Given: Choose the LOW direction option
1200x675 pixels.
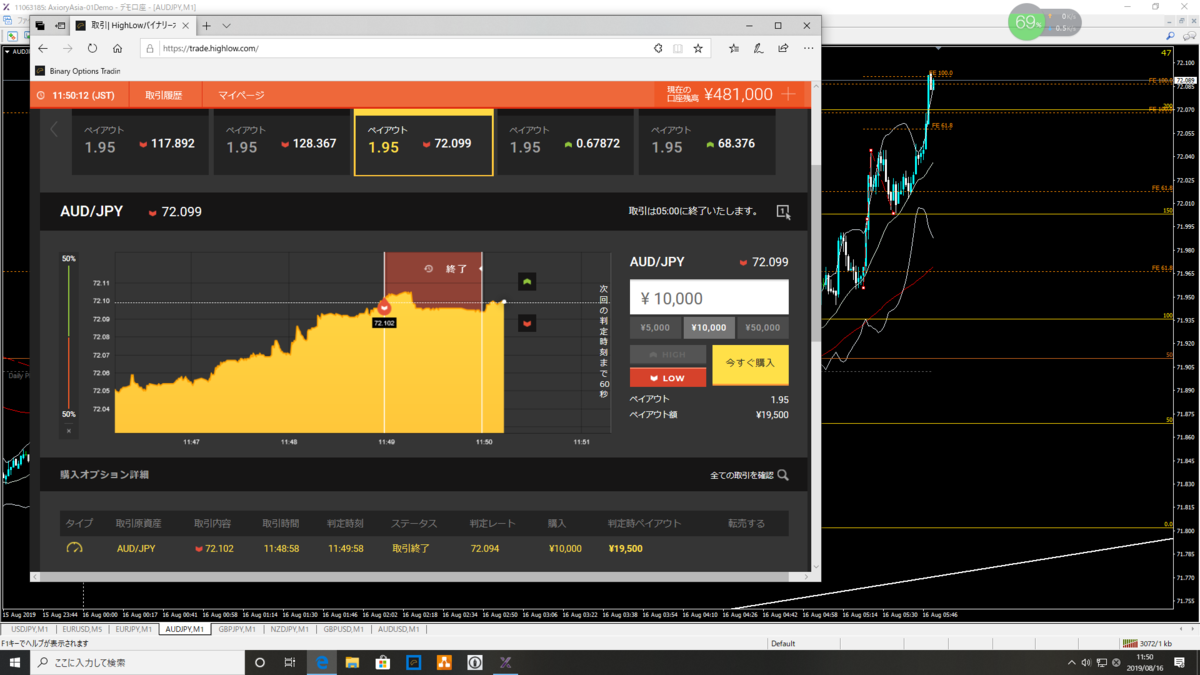Looking at the screenshot, I should click(668, 378).
